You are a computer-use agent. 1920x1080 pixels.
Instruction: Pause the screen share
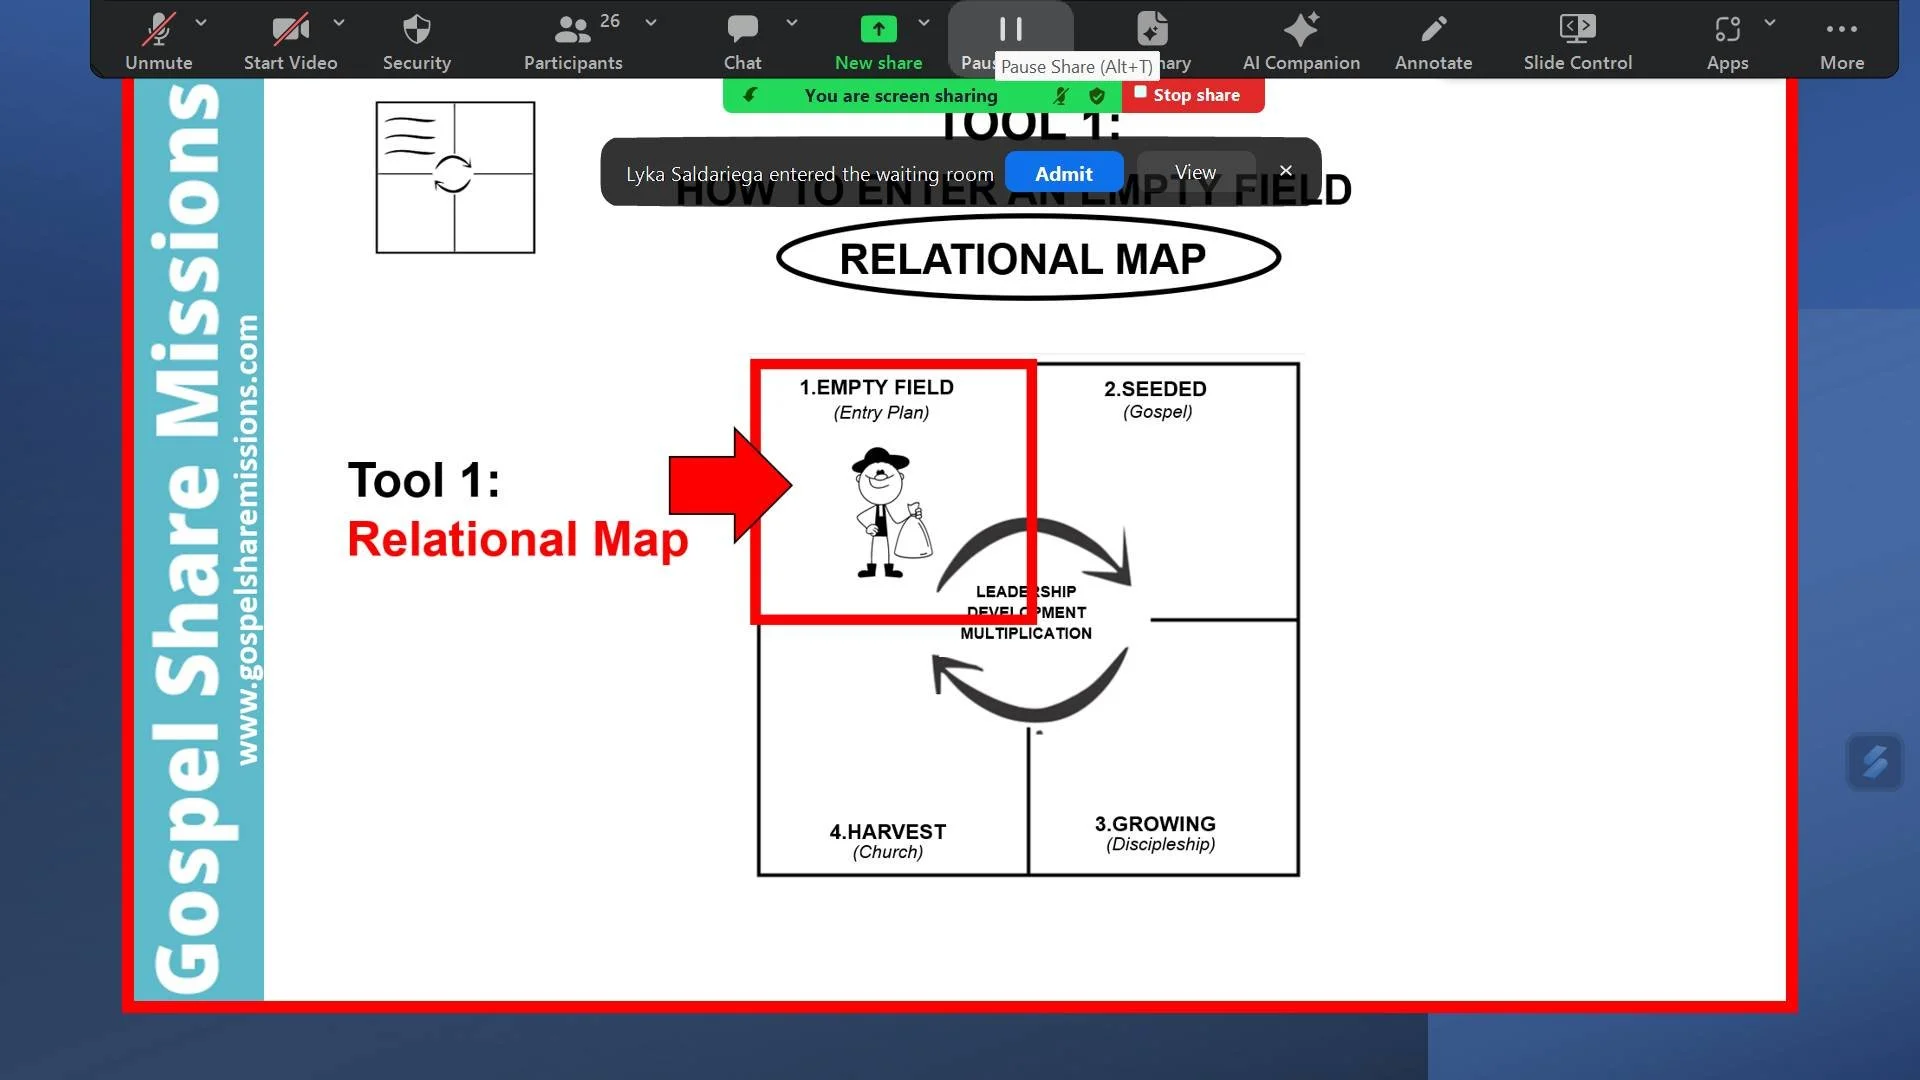tap(1010, 30)
